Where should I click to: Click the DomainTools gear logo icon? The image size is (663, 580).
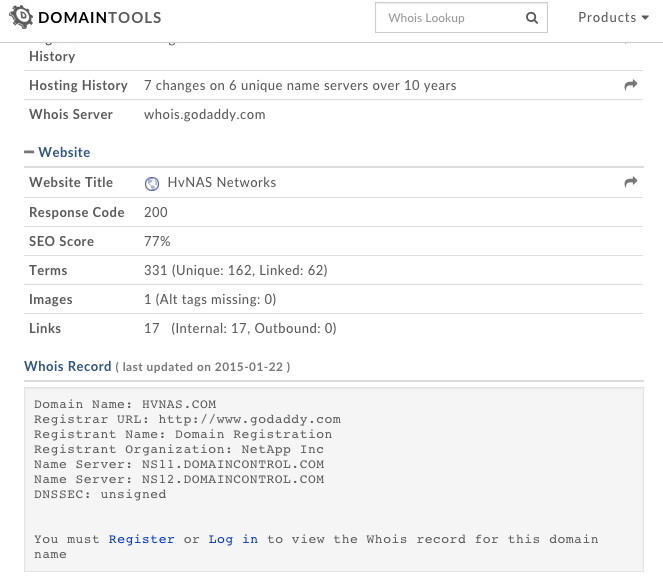(19, 18)
